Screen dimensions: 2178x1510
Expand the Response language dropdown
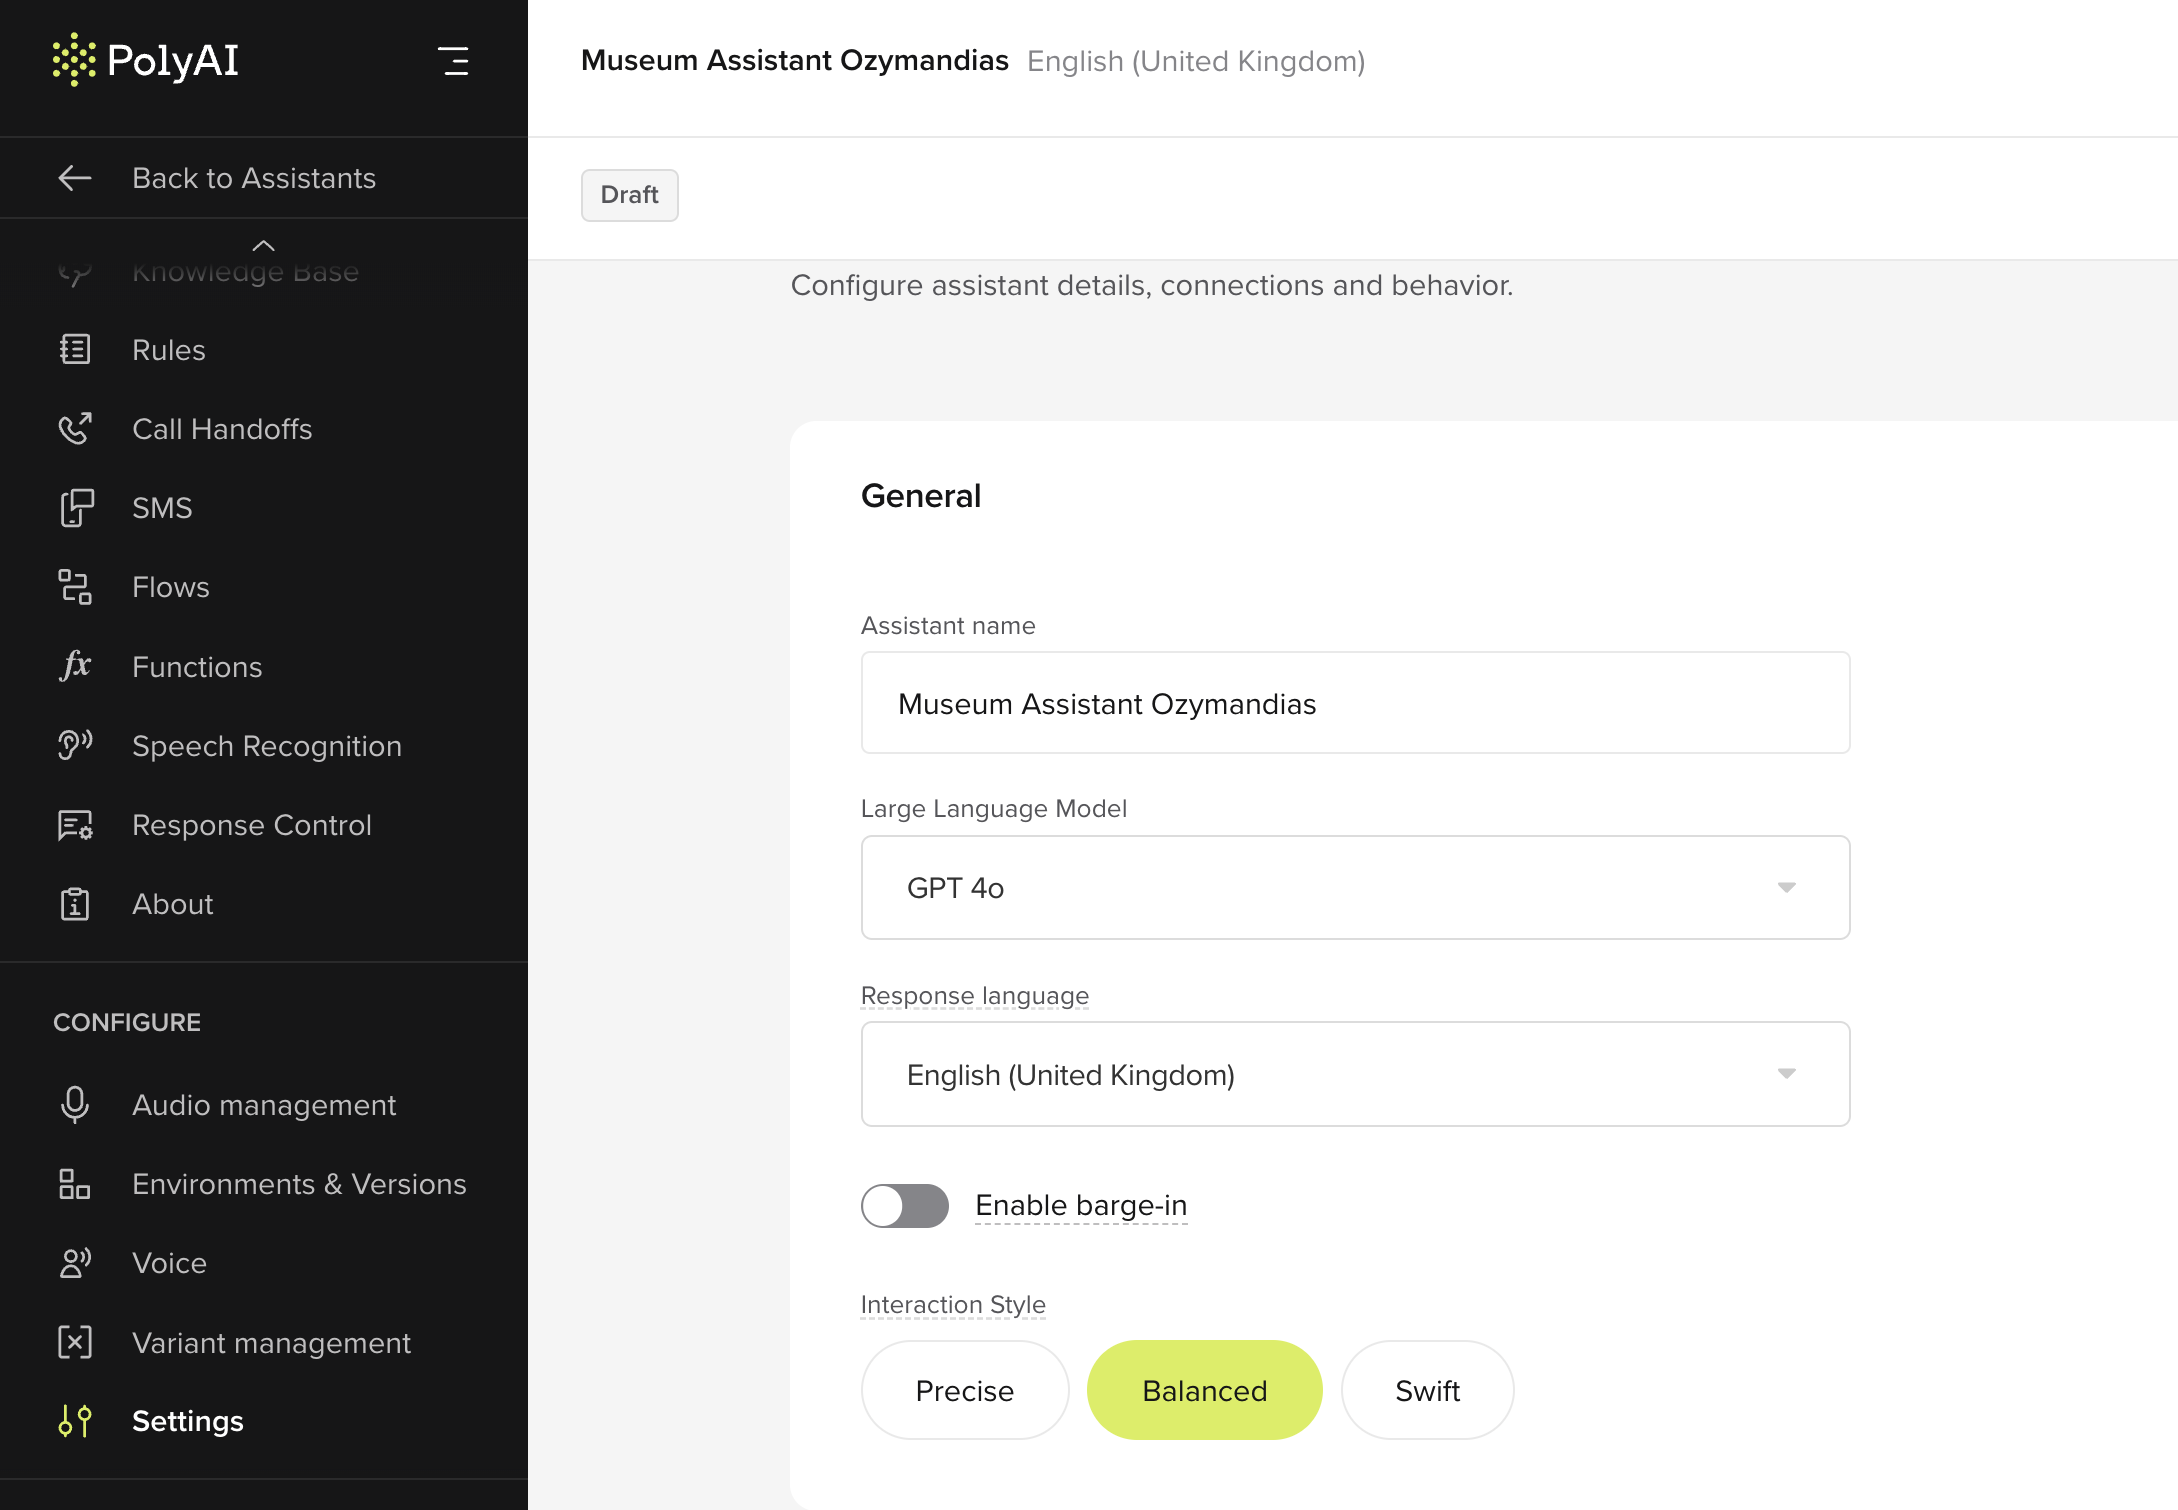coord(1355,1075)
